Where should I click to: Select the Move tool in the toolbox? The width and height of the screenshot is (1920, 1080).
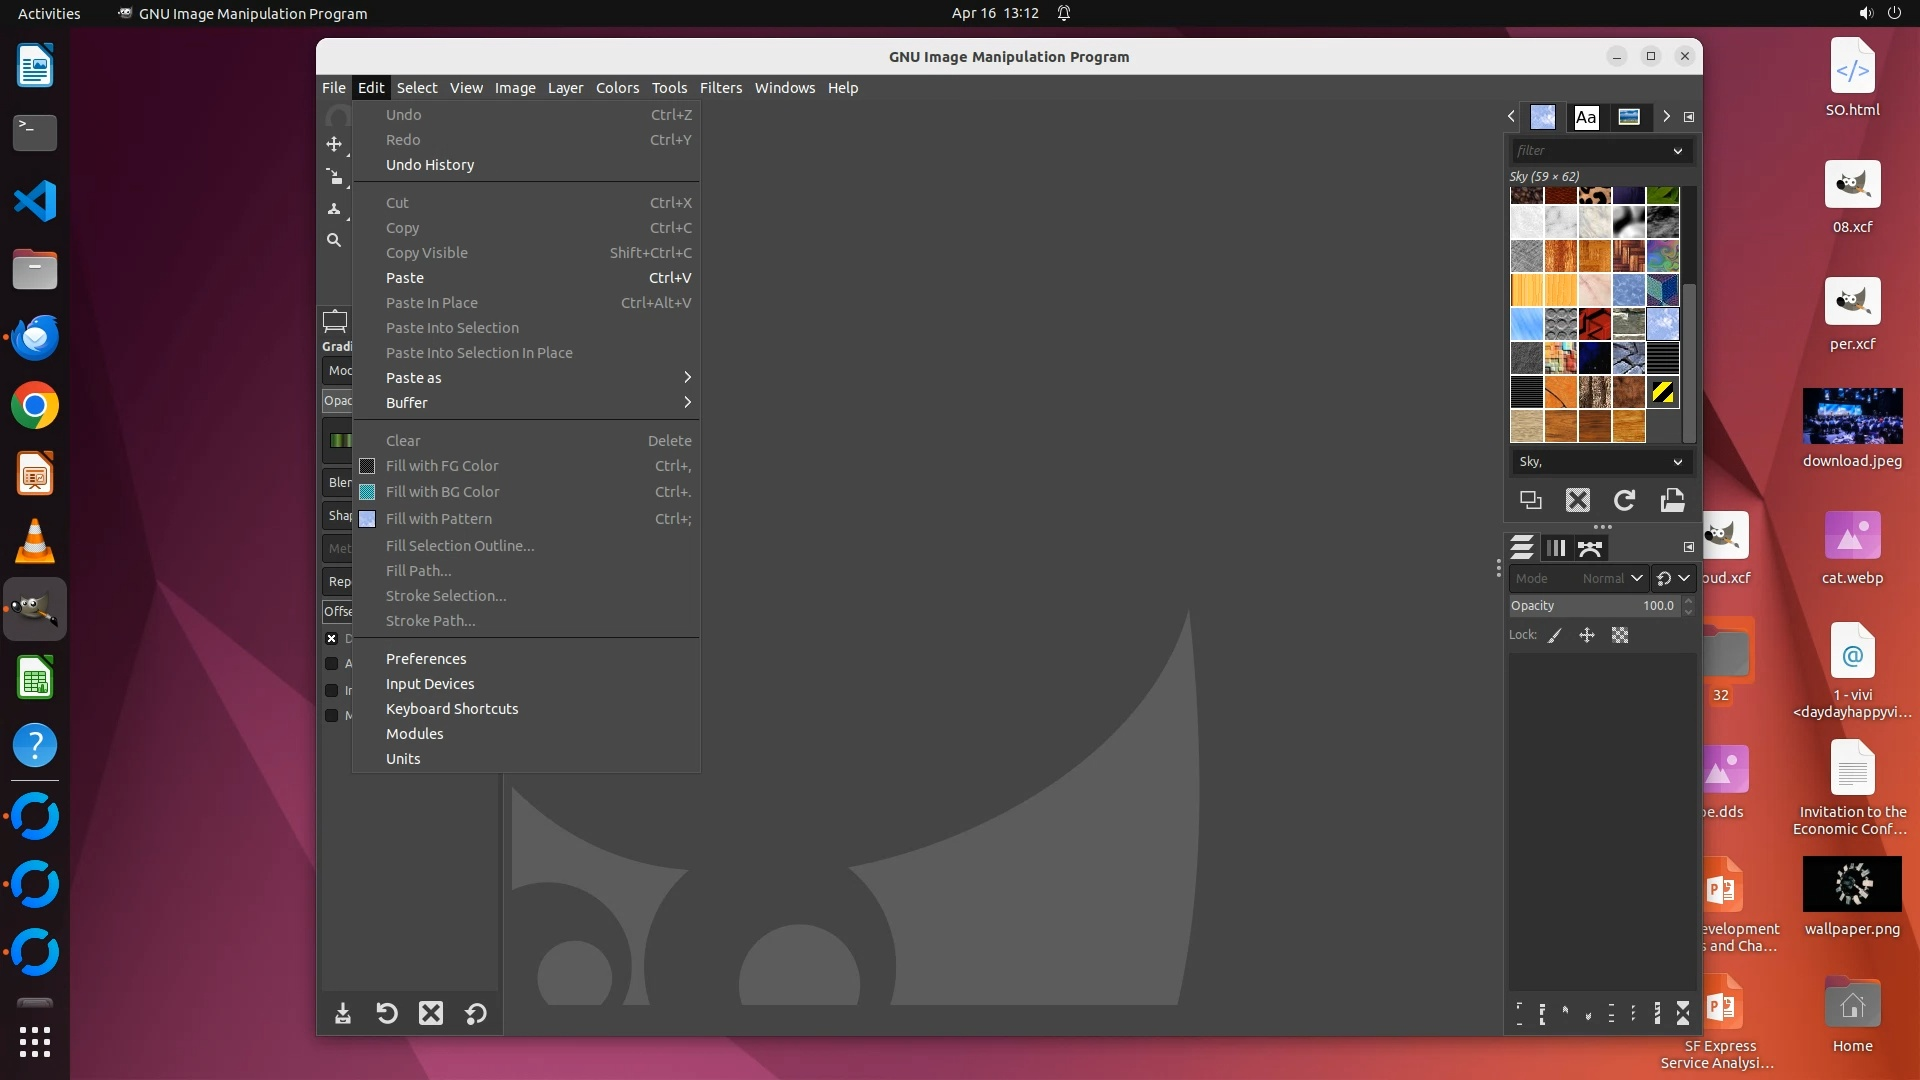click(x=334, y=145)
